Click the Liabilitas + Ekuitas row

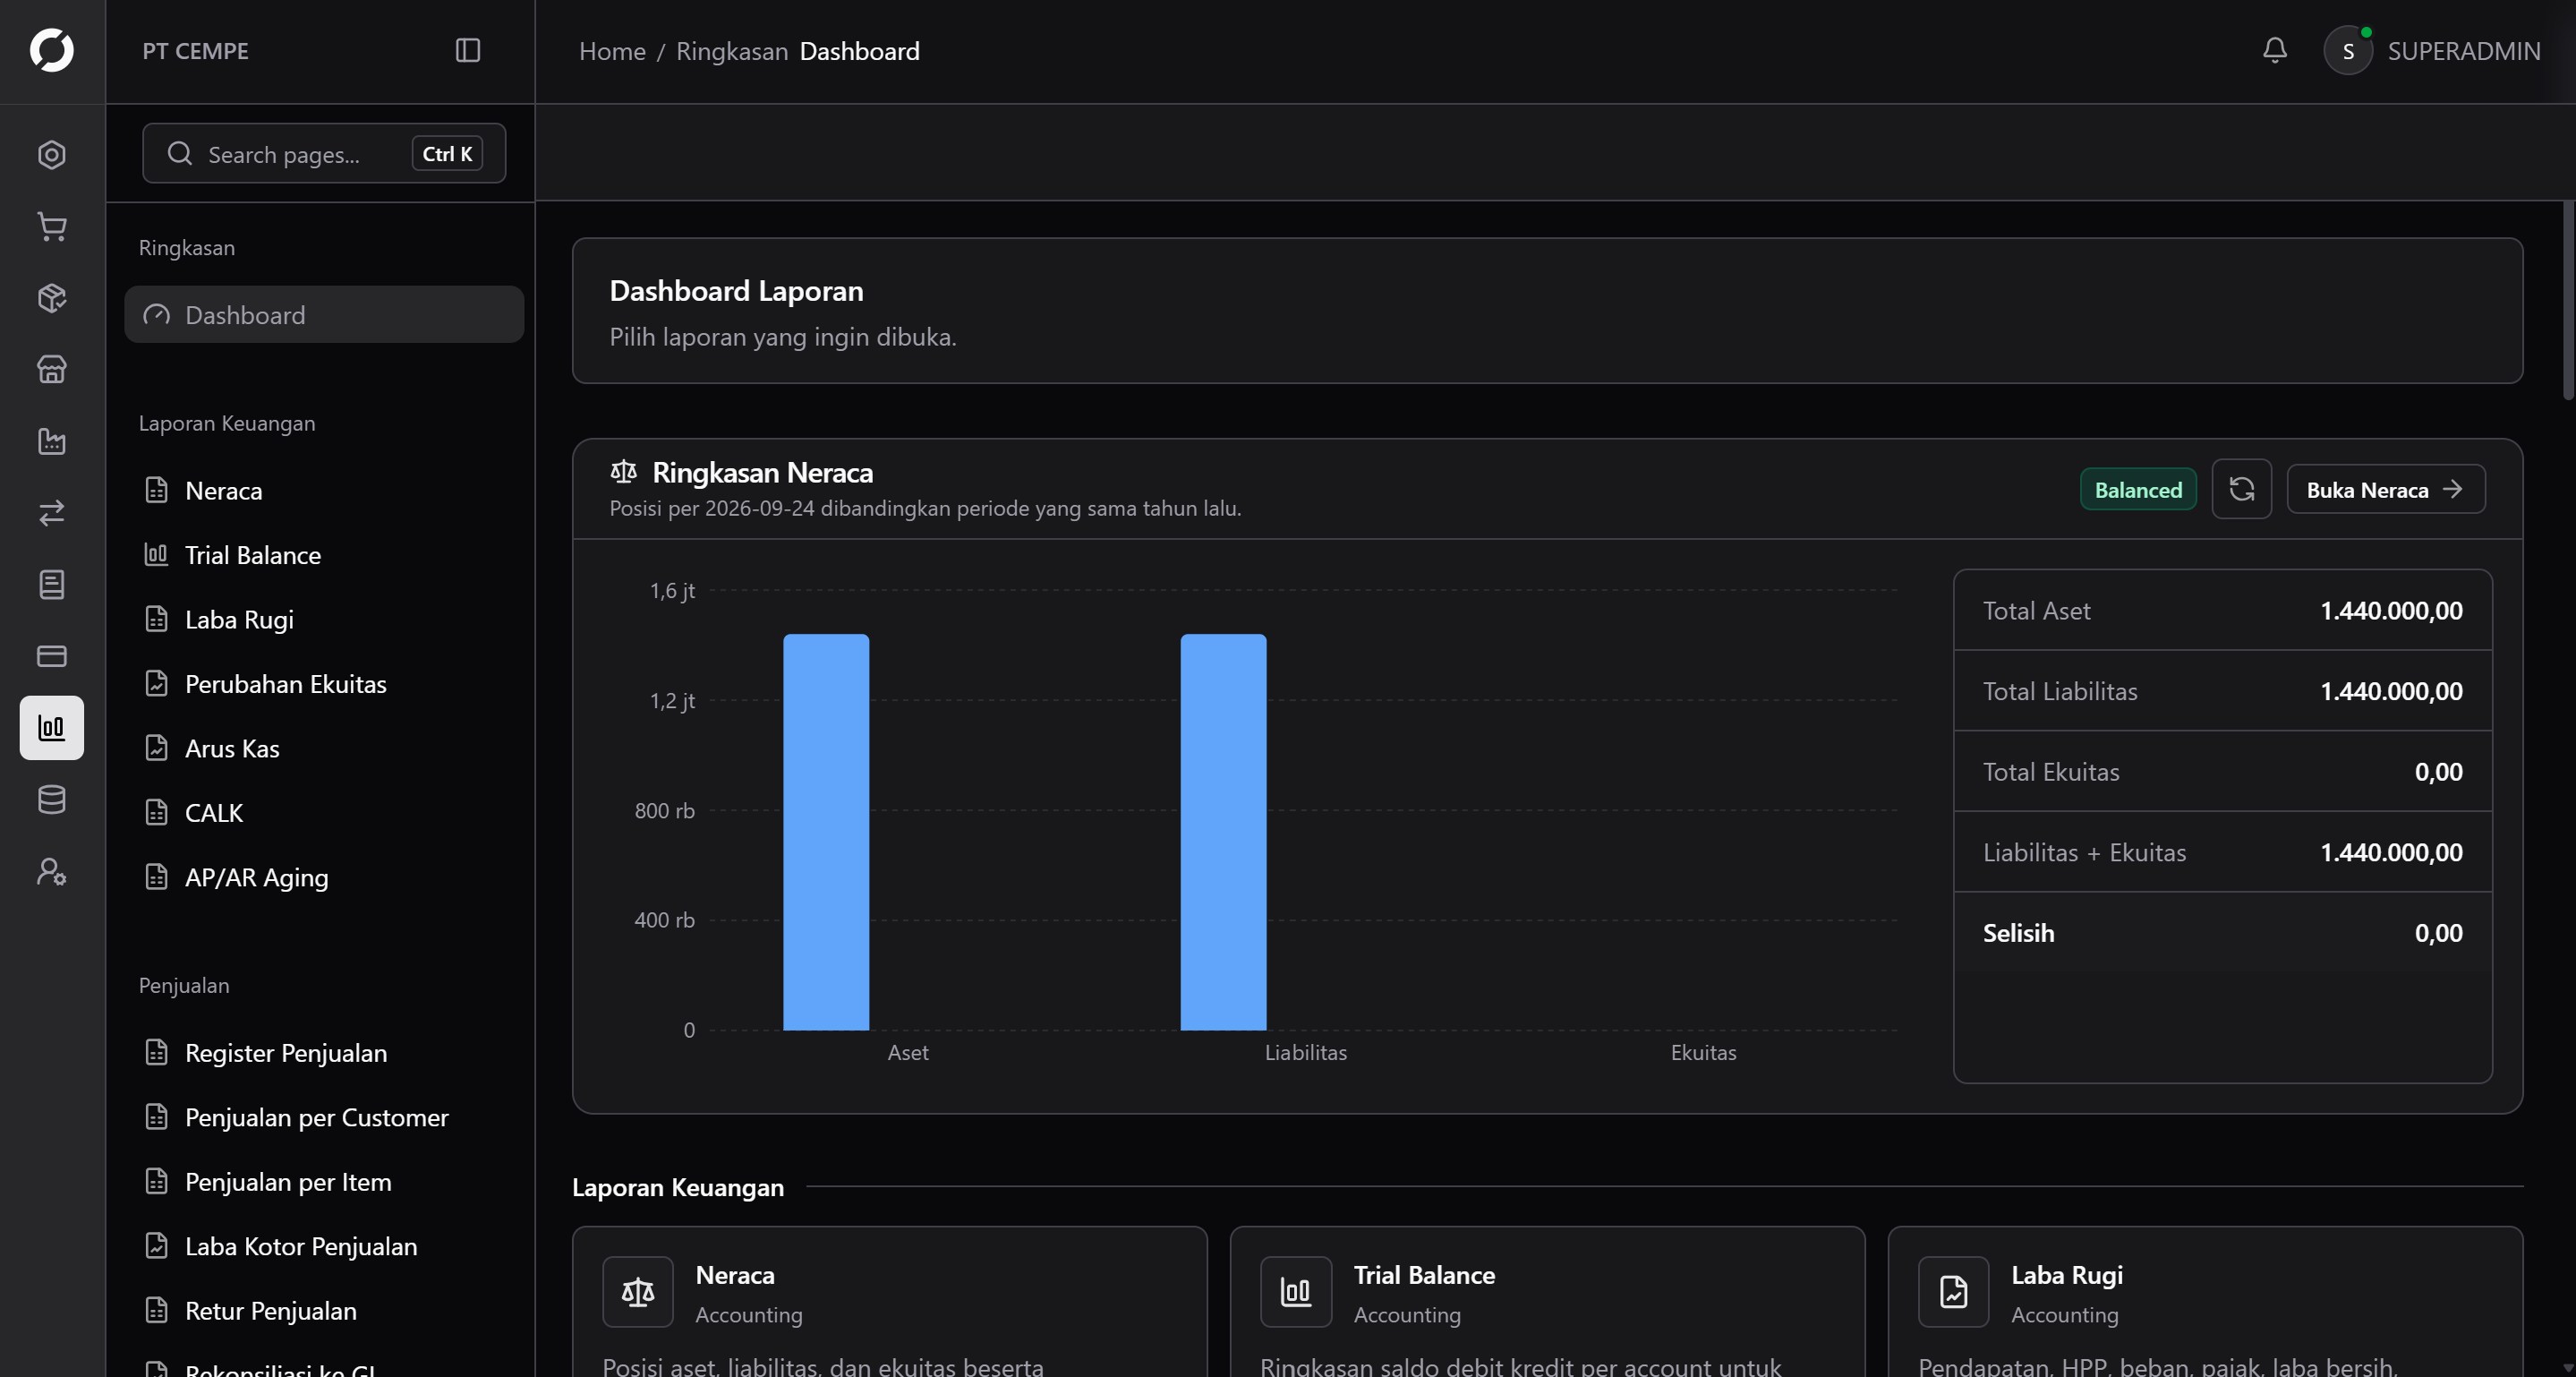point(2223,852)
